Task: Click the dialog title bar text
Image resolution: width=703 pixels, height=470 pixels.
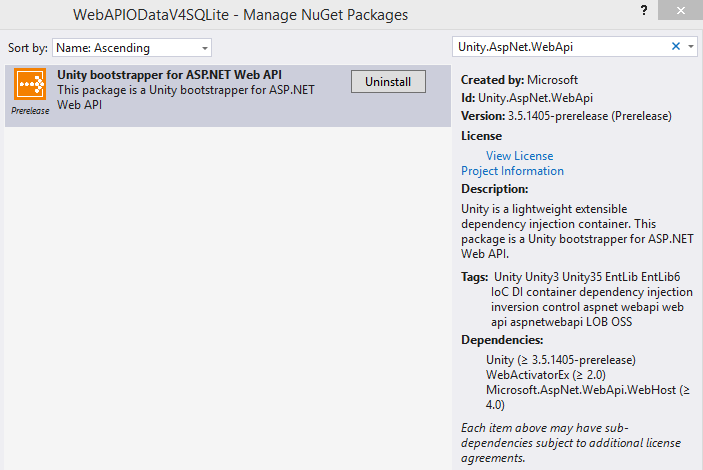Action: pos(241,15)
